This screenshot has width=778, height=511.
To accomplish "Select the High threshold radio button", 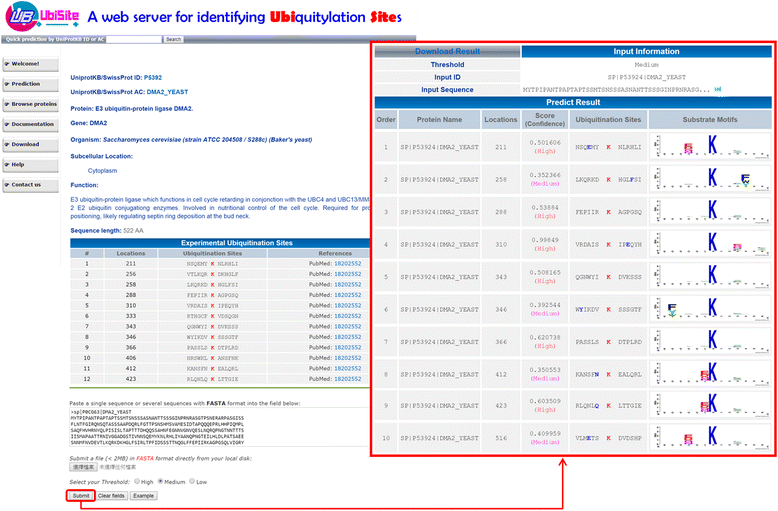I will pos(137,481).
